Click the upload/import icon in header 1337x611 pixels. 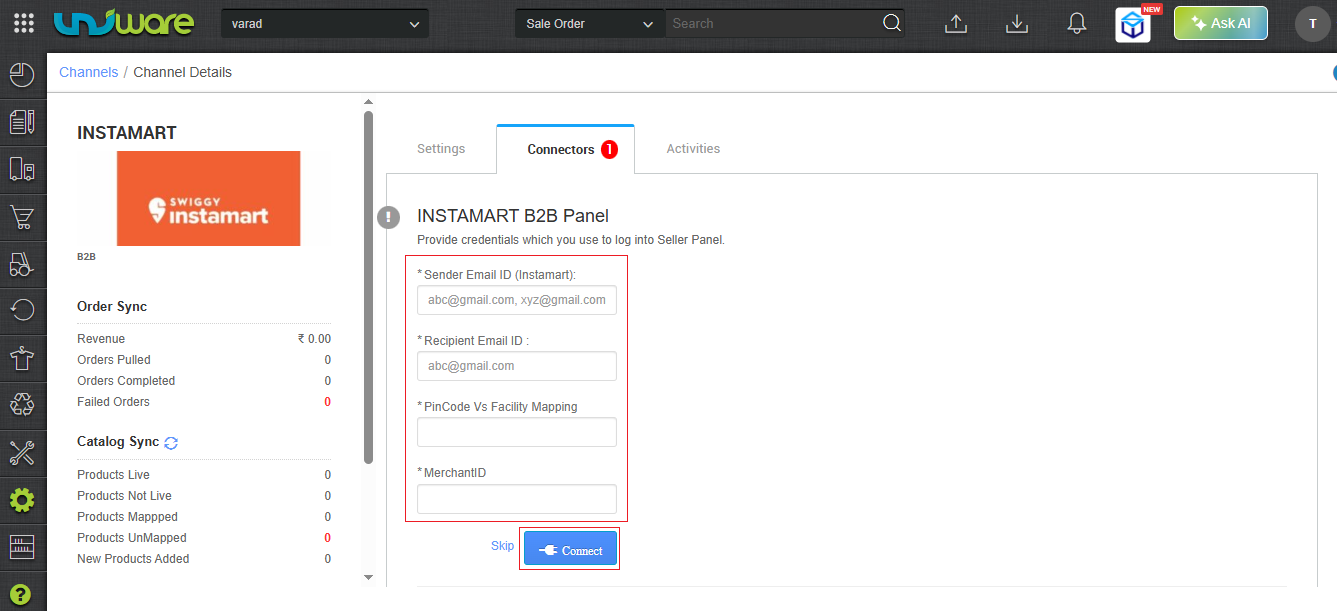click(956, 23)
